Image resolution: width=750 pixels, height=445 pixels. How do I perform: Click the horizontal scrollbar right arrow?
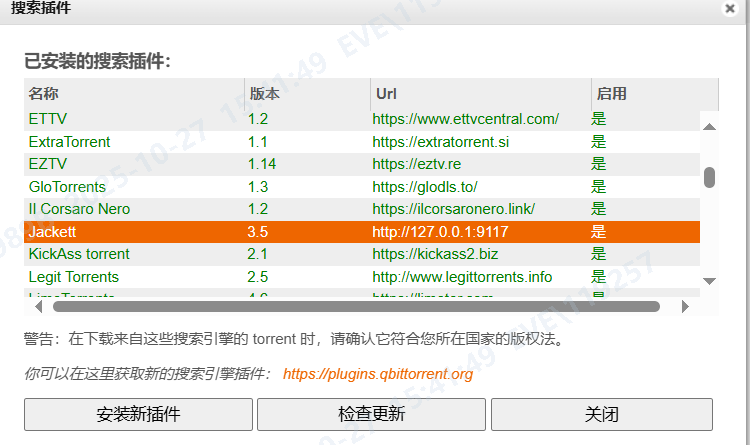tap(685, 307)
